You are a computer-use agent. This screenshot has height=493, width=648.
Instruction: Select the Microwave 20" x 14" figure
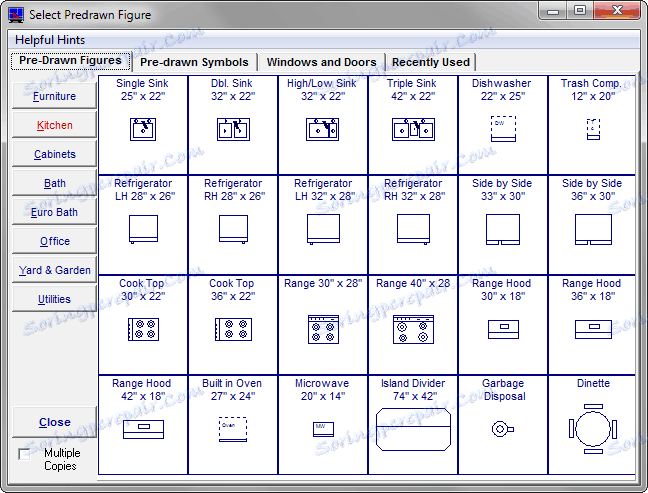(x=323, y=425)
